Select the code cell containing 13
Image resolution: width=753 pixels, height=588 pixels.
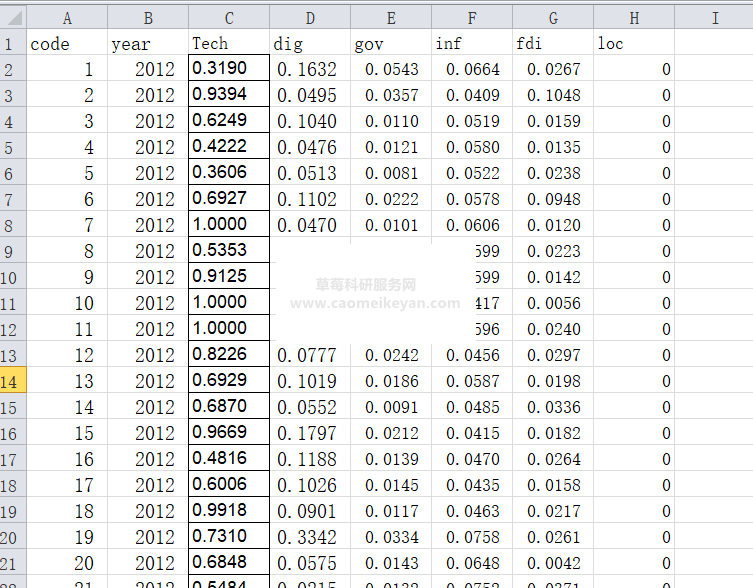(67, 381)
